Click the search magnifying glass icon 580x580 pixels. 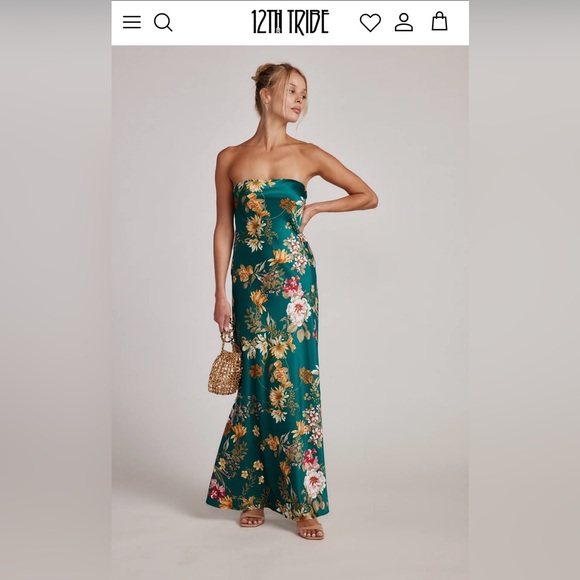pos(163,22)
